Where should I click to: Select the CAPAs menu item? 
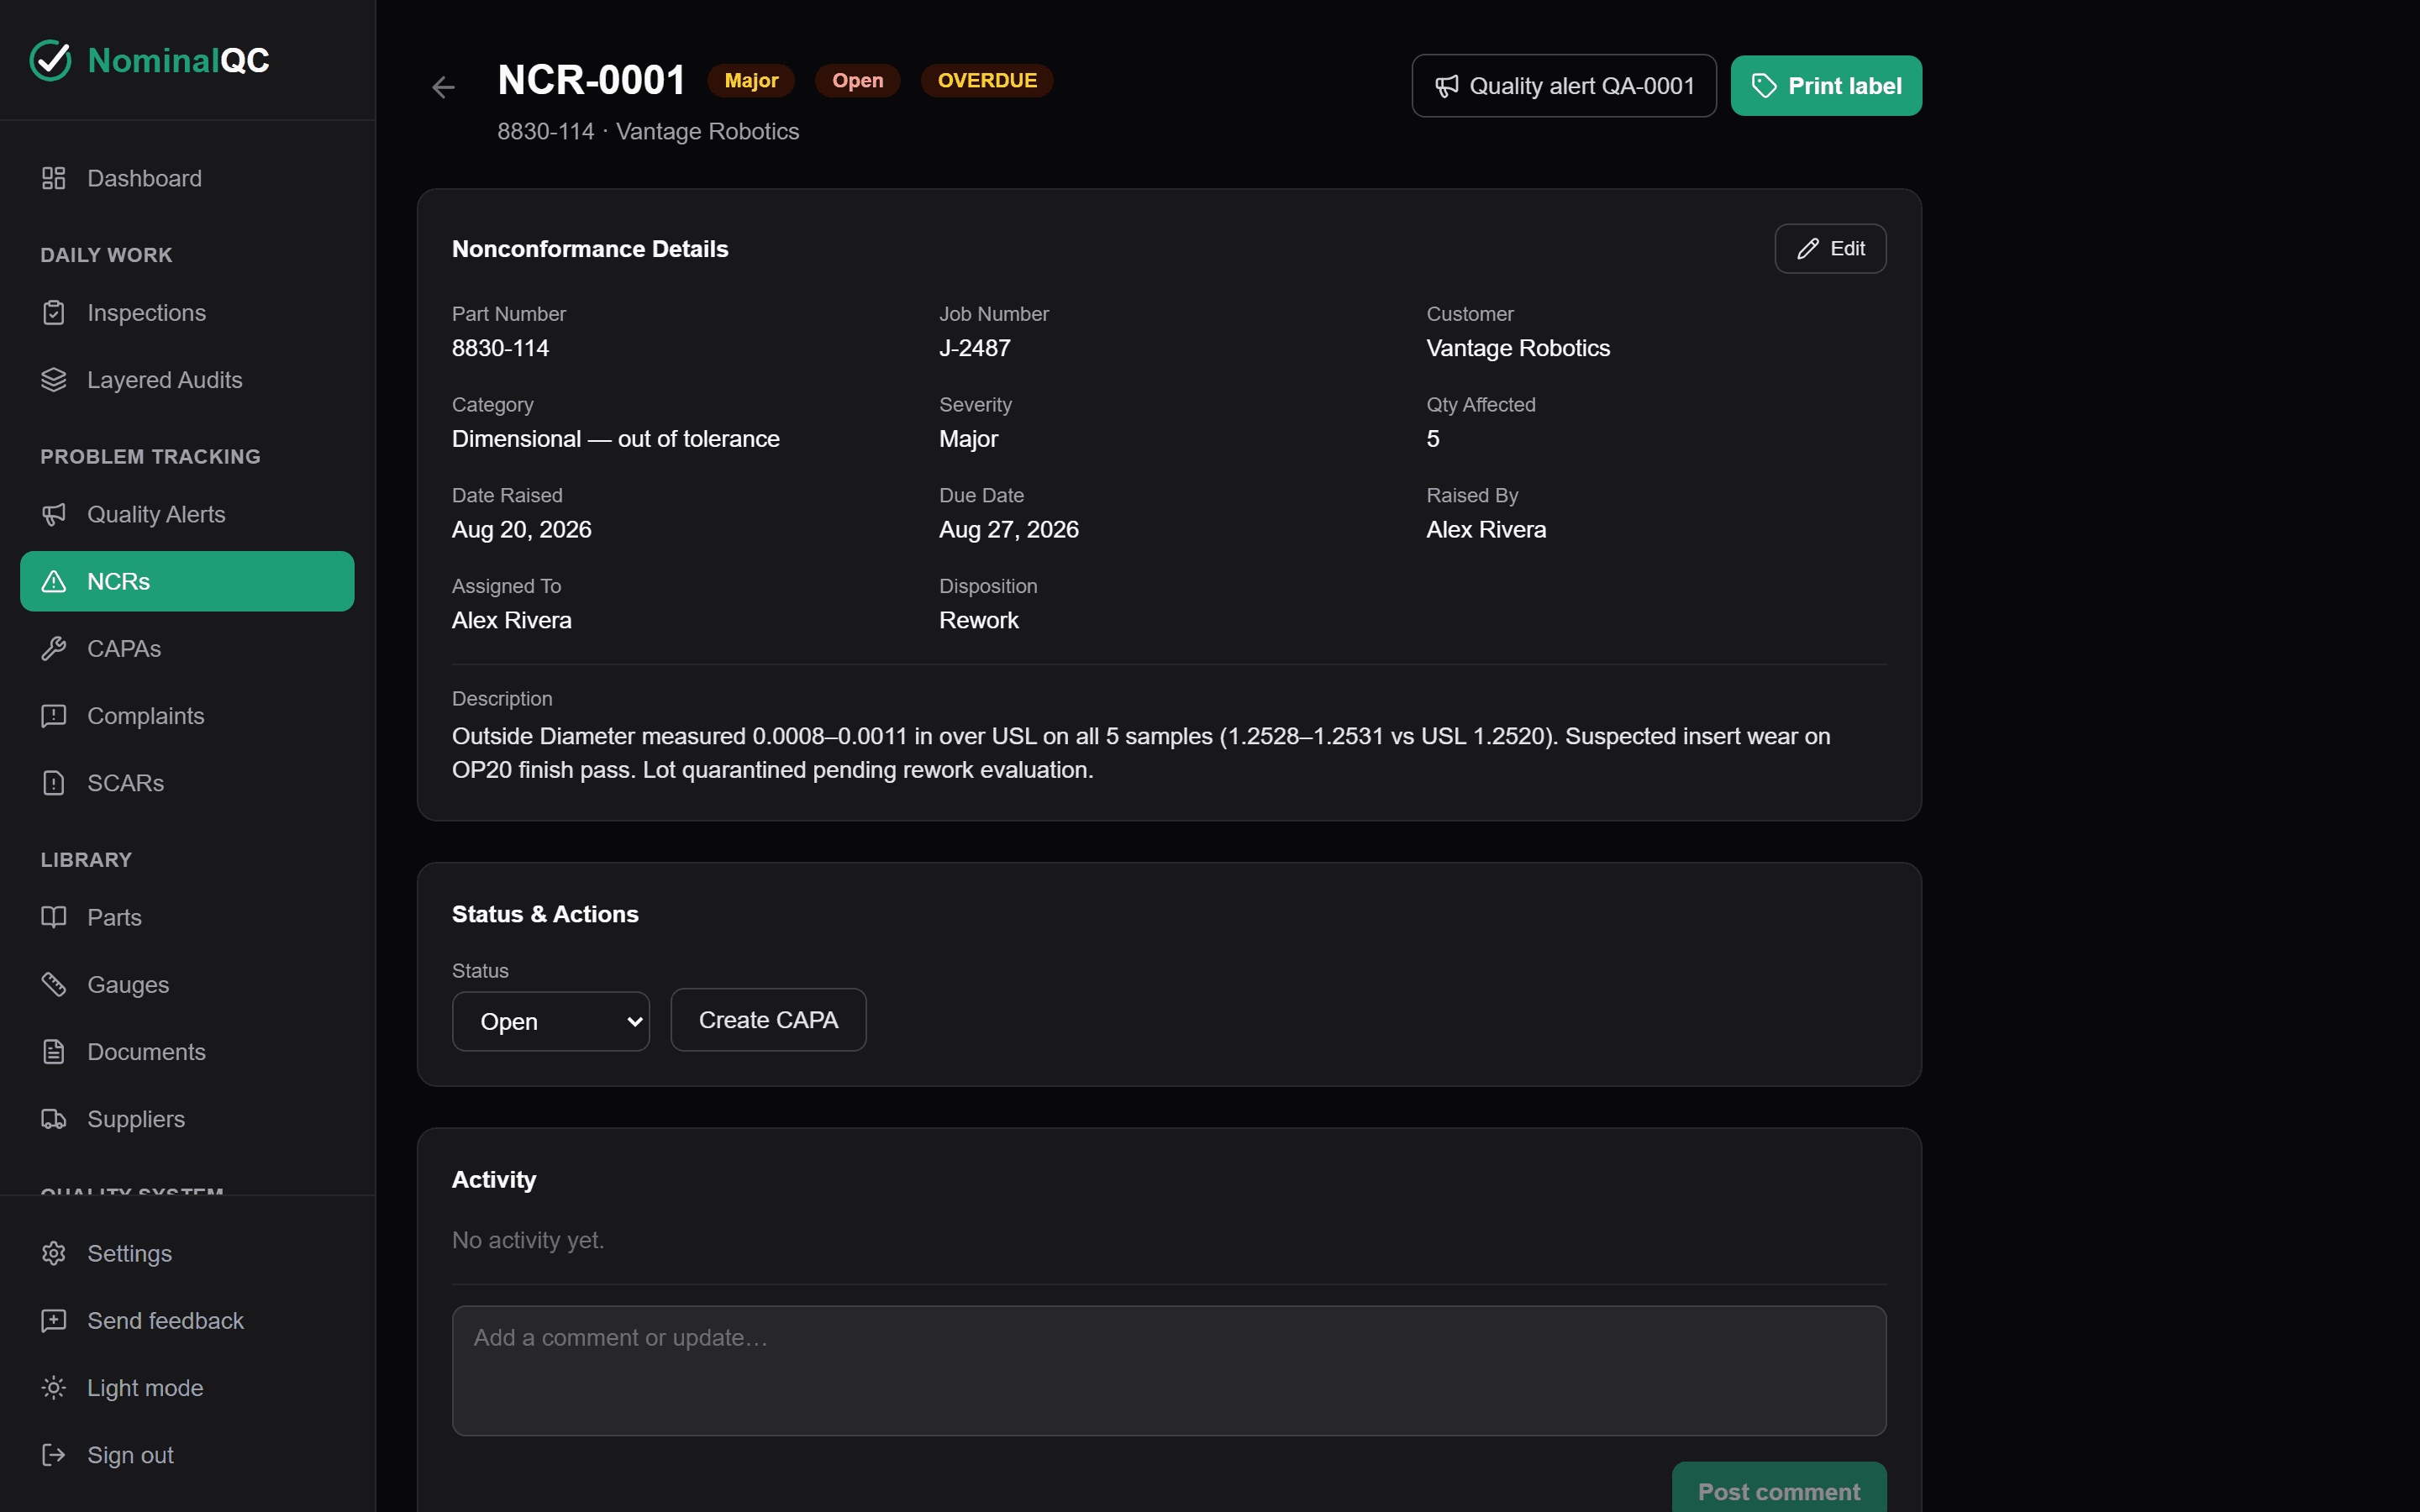coord(187,648)
